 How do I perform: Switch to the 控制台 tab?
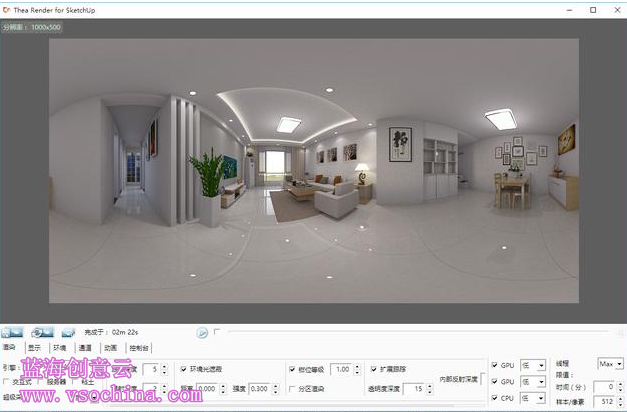click(x=139, y=348)
